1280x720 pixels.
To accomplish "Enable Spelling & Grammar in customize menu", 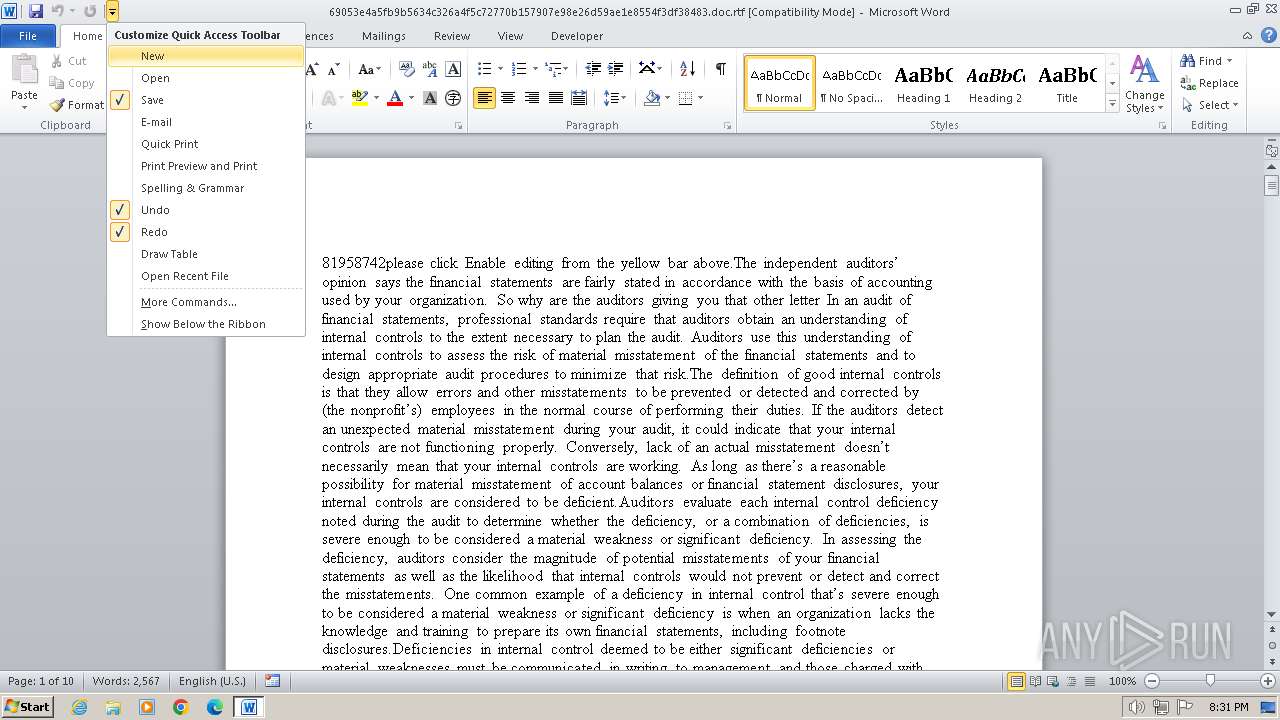I will coord(205,188).
